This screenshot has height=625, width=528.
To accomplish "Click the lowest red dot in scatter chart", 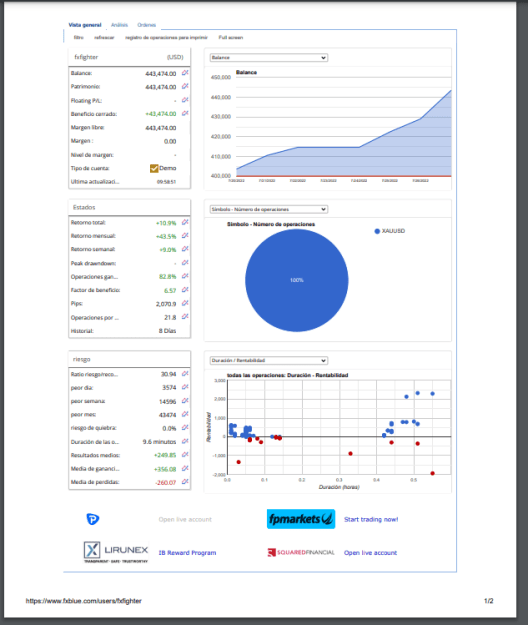I will pos(432,473).
